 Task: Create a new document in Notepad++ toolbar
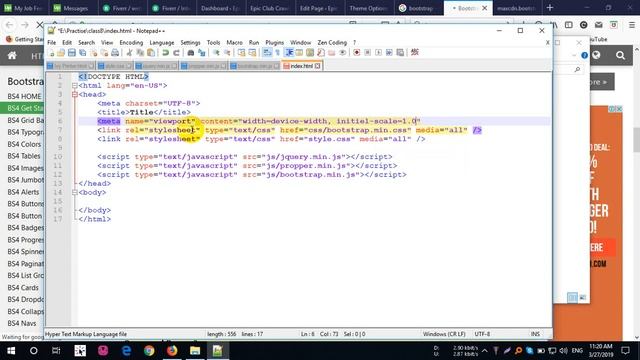[50, 52]
